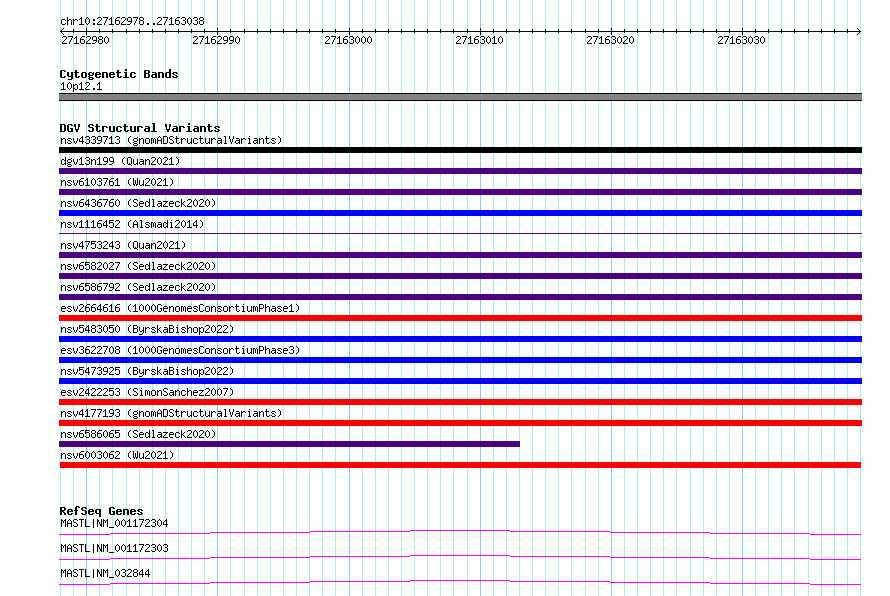Click the short purple bar under nsv6586065
890x596 pixels.
289,444
